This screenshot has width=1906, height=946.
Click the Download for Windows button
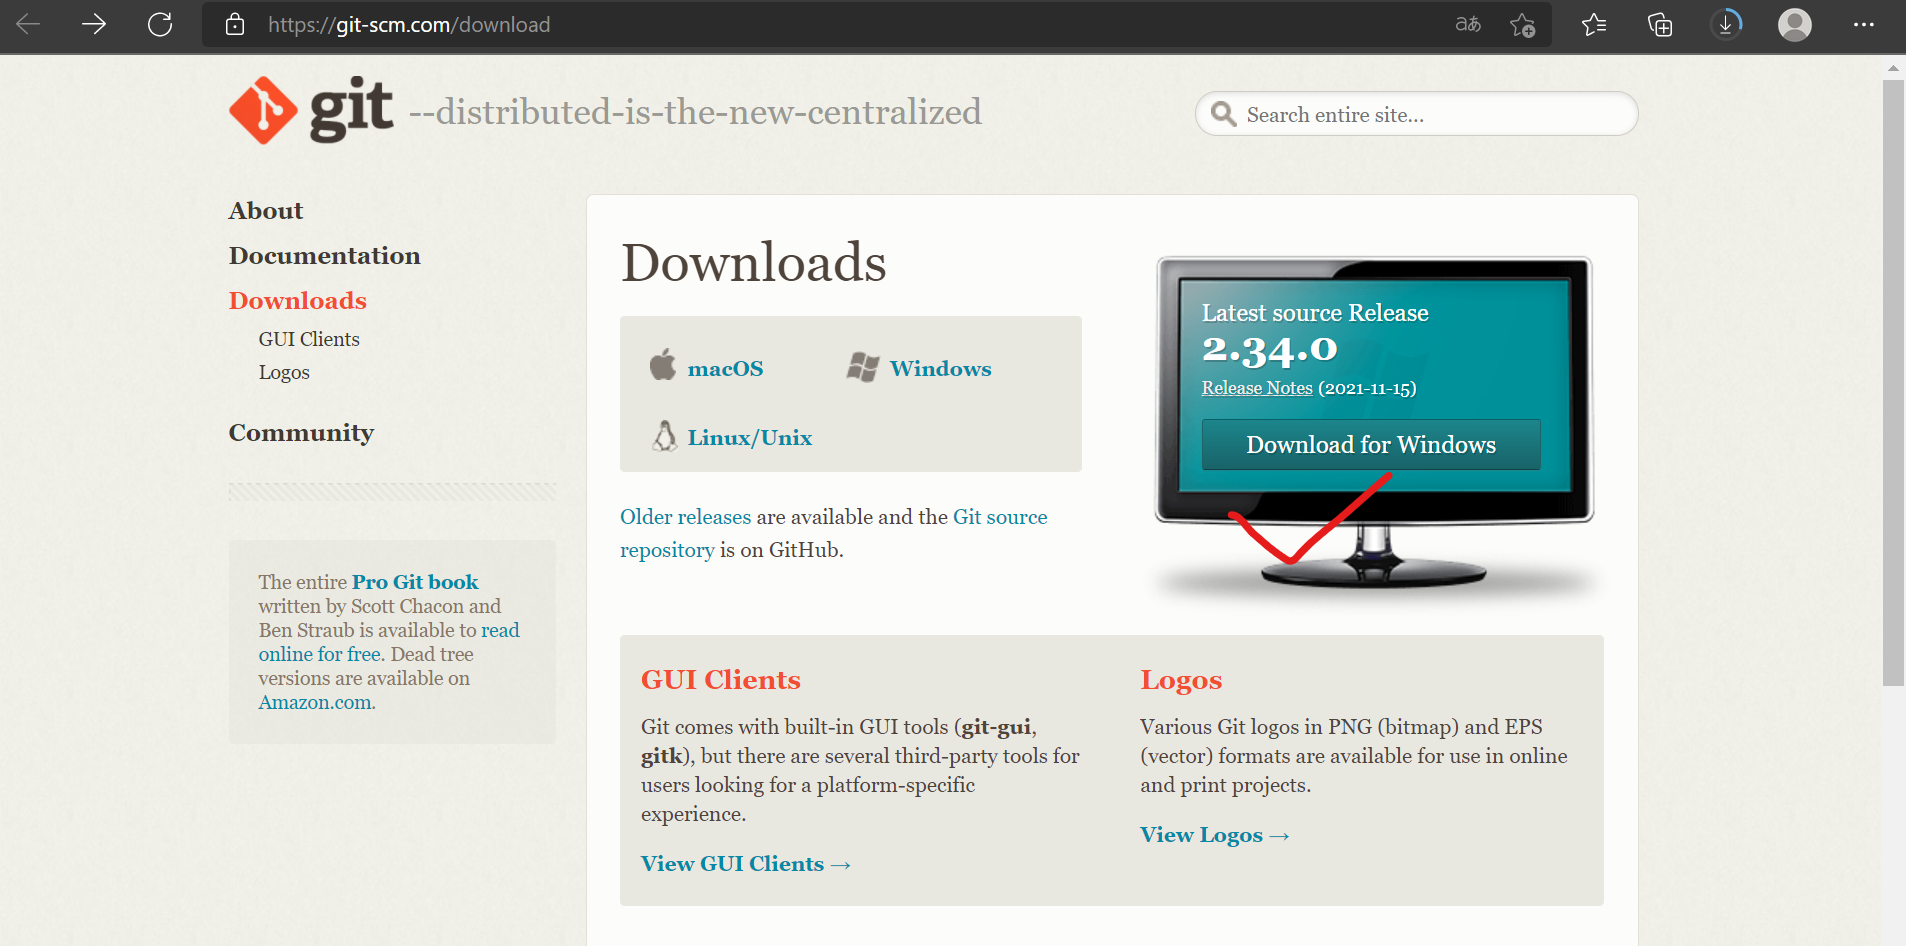1371,444
